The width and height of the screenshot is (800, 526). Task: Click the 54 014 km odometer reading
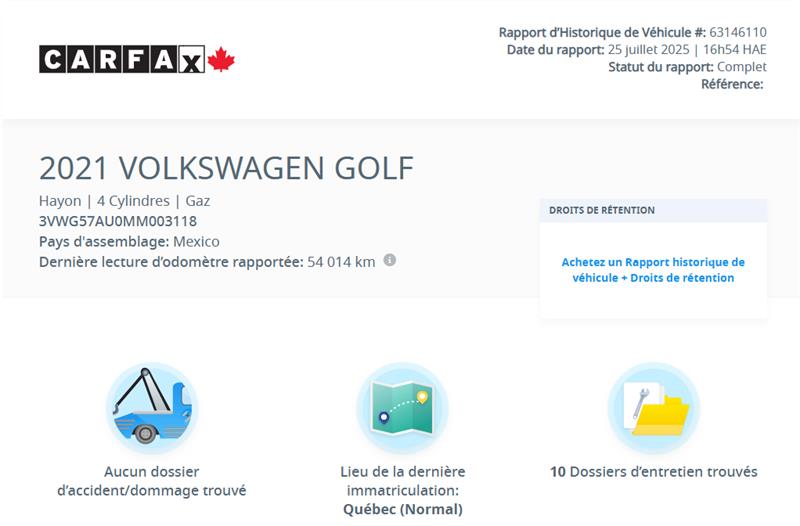(341, 262)
